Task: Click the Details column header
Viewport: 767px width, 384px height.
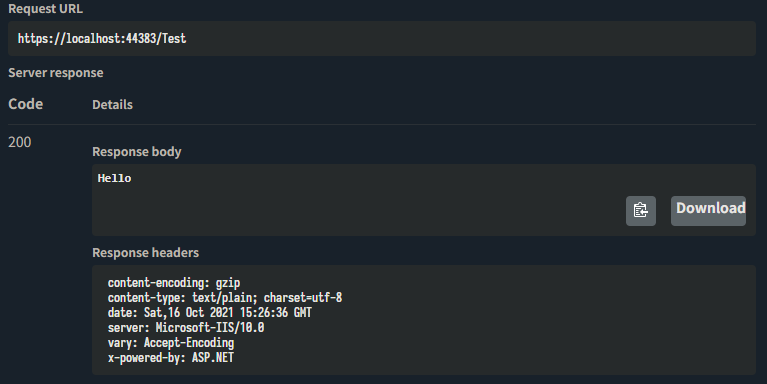Action: [113, 104]
